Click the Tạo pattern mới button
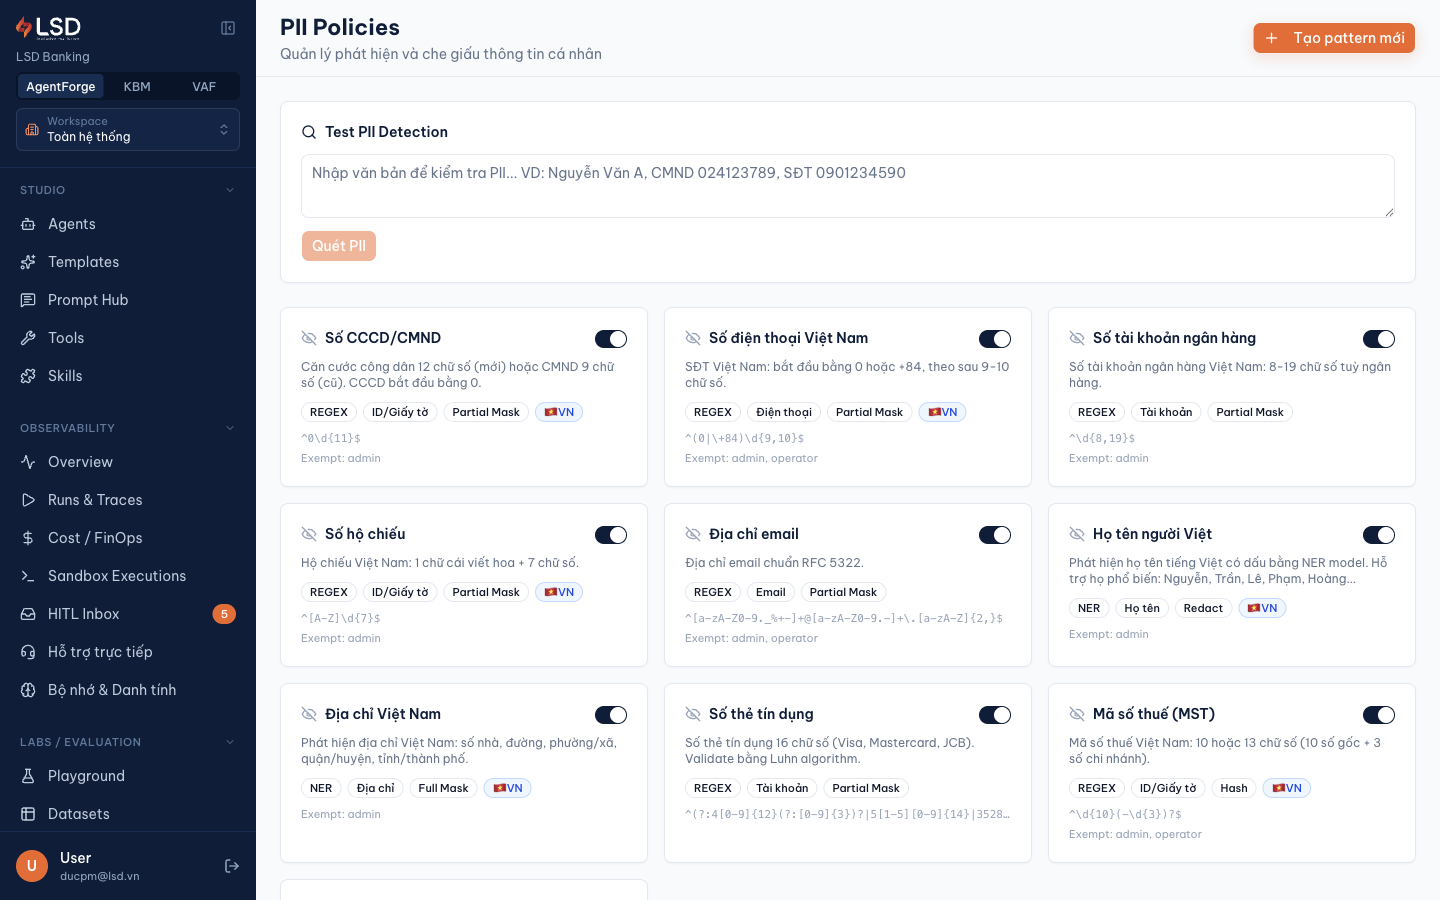 click(1334, 38)
